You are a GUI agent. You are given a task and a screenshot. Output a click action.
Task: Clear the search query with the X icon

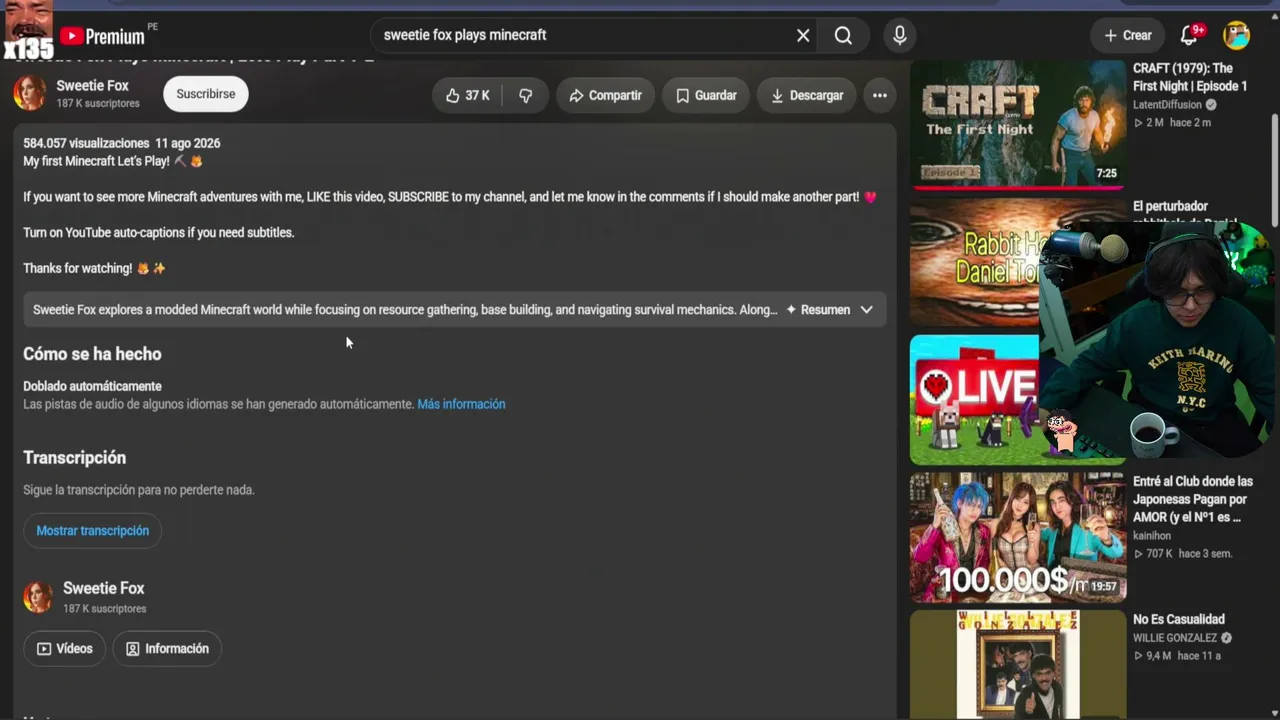point(803,35)
